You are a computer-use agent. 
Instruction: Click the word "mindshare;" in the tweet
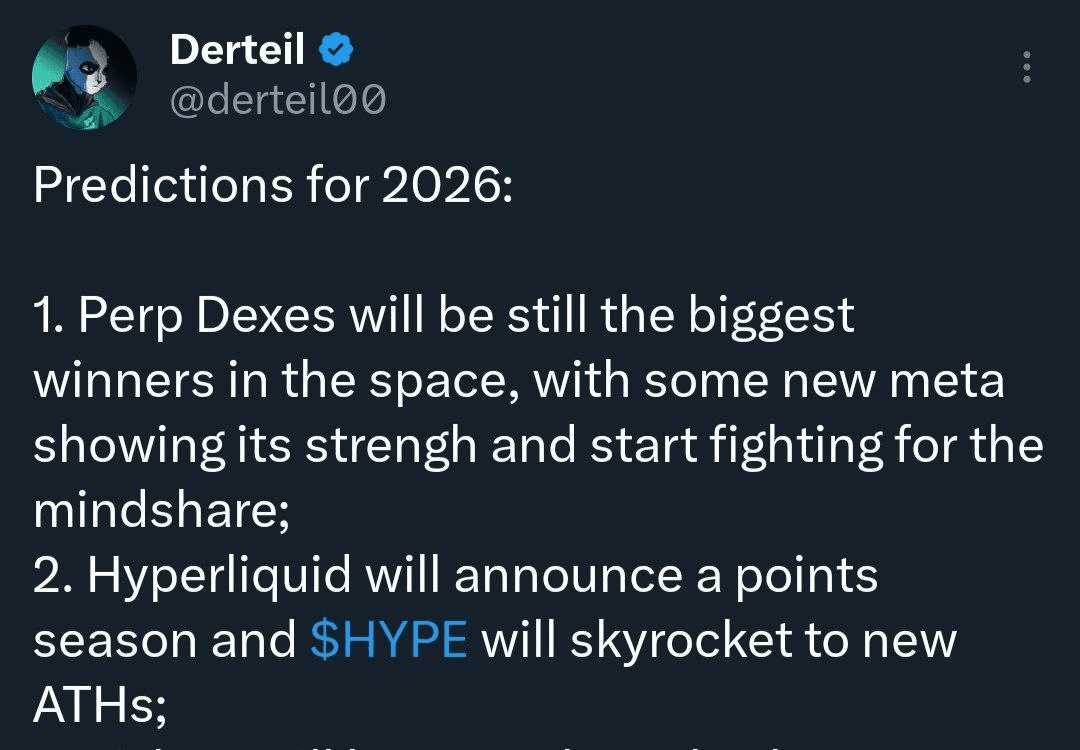click(162, 510)
